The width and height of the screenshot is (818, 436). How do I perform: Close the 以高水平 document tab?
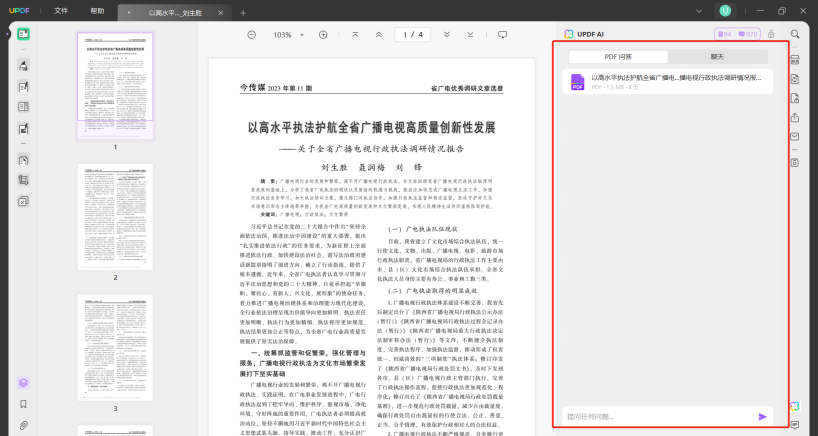point(220,13)
